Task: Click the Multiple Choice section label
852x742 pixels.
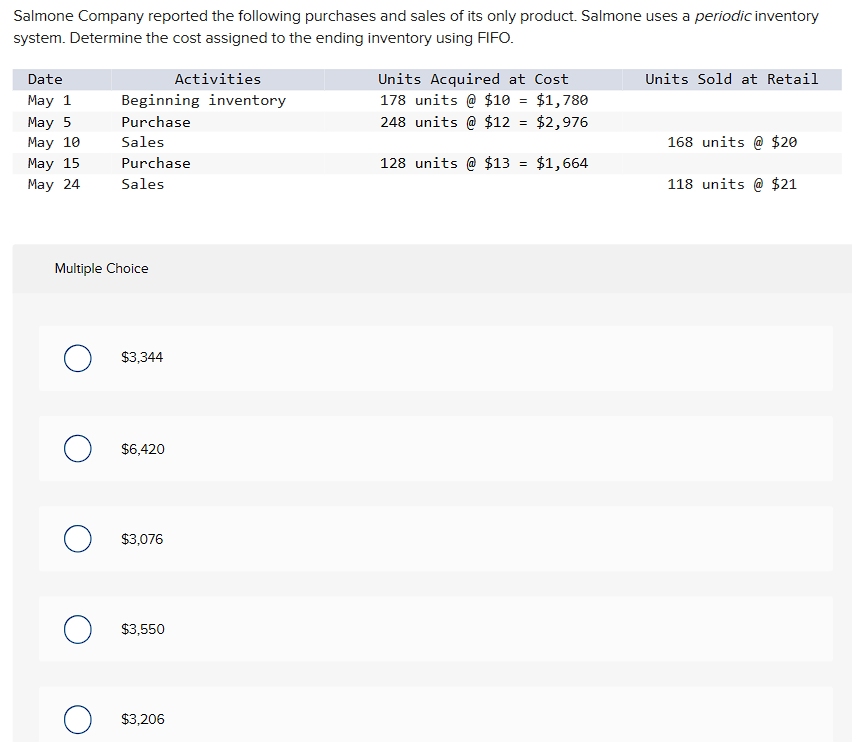Action: tap(101, 268)
